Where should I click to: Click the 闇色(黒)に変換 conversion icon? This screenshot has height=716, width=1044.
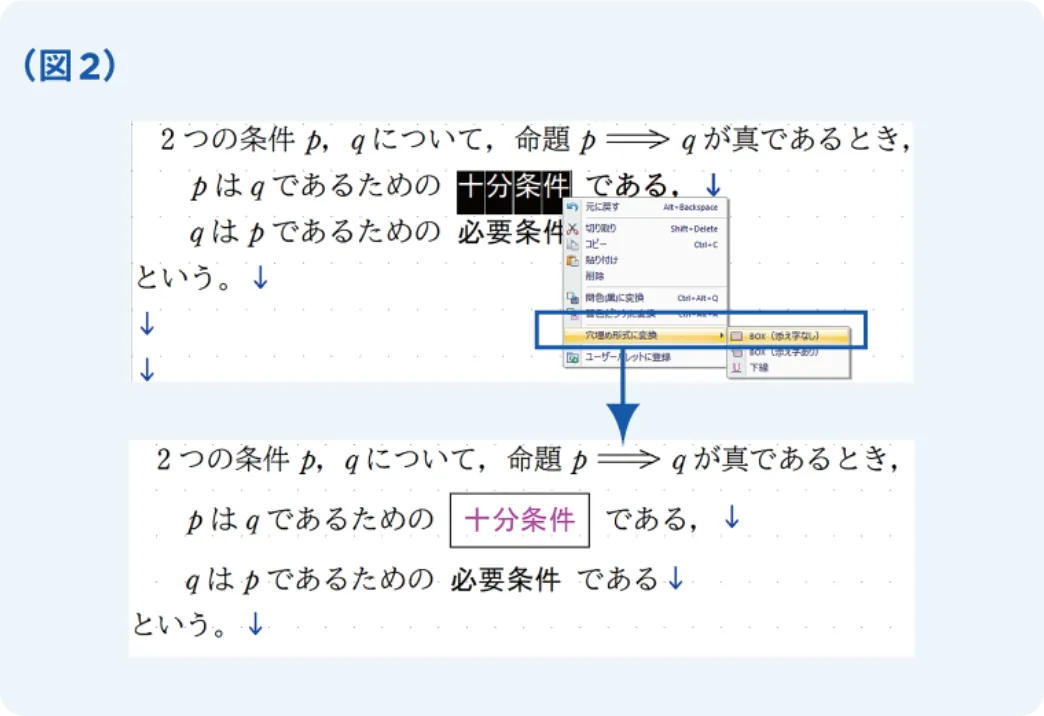pos(573,296)
